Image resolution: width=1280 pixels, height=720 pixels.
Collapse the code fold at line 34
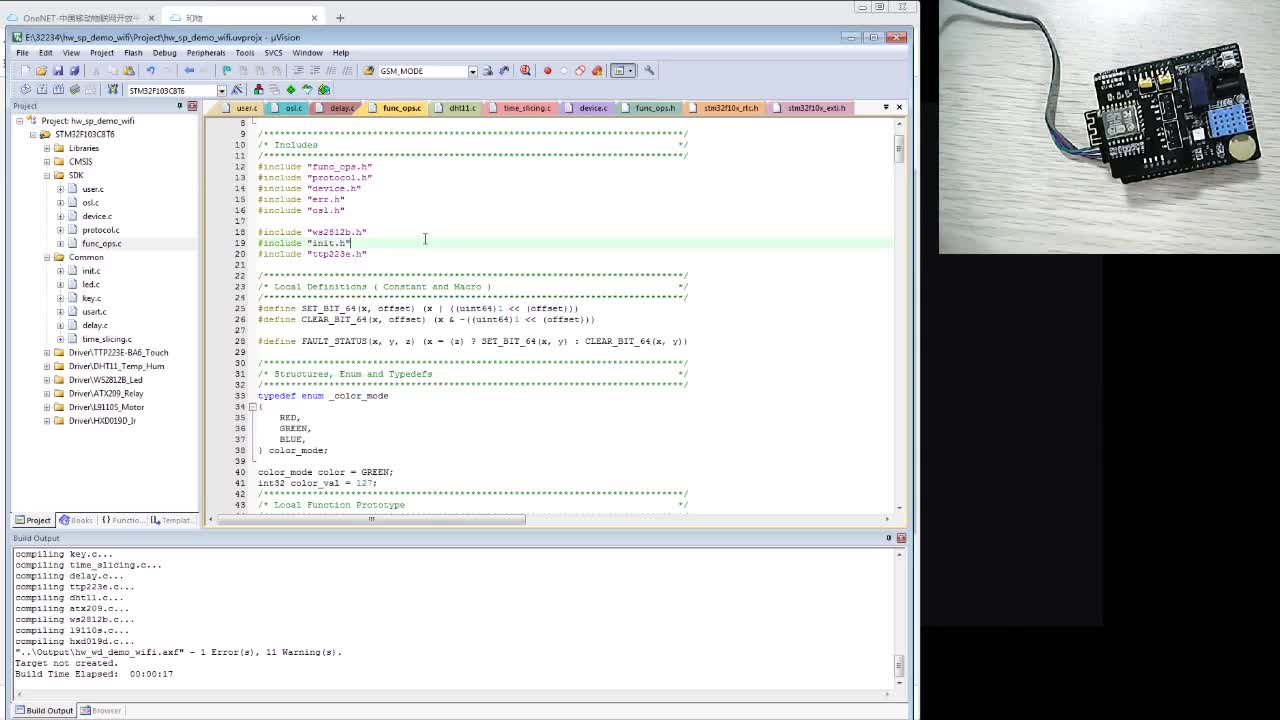252,407
